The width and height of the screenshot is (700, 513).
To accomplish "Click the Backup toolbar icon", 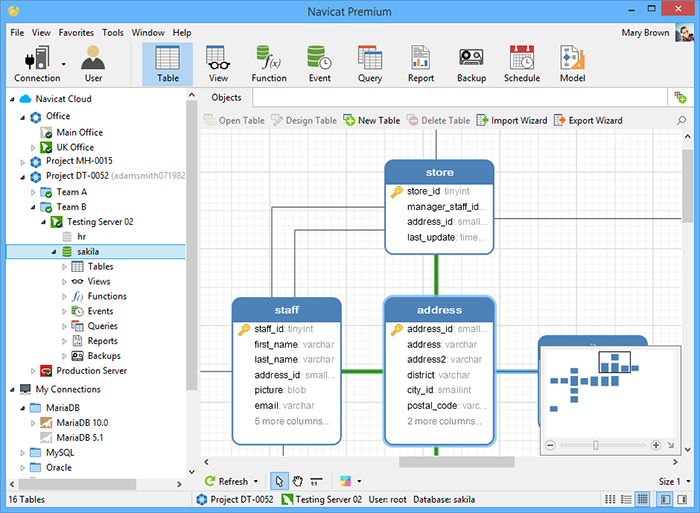I will point(471,63).
